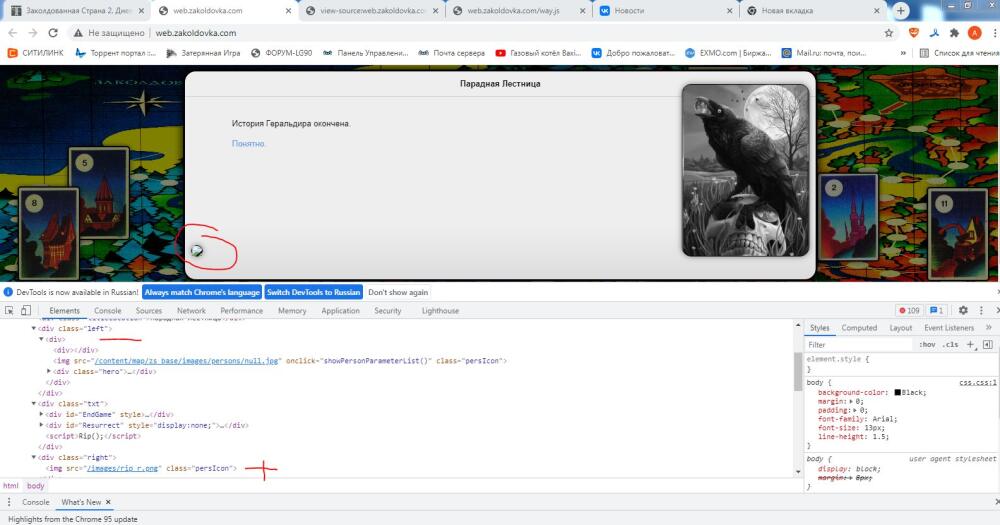The height and width of the screenshot is (525, 1000).
Task: Open the Lighthouse tab
Action: tap(440, 311)
